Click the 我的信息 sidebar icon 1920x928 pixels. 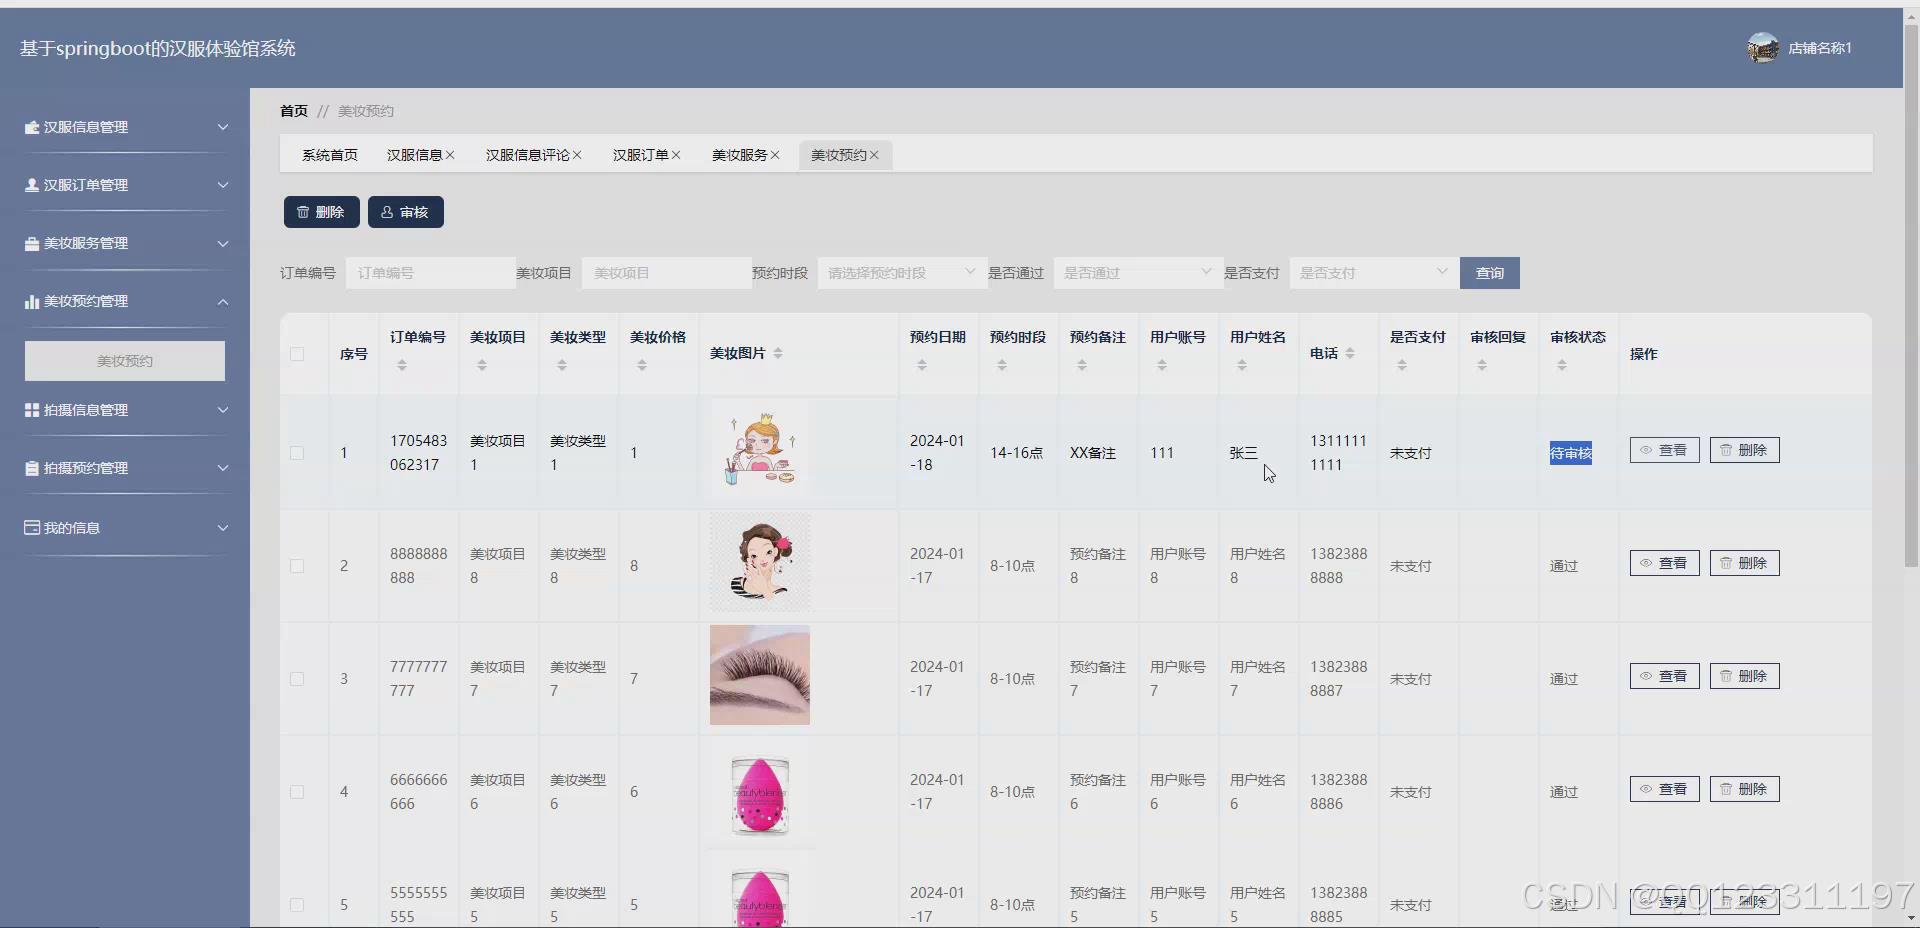tap(30, 527)
